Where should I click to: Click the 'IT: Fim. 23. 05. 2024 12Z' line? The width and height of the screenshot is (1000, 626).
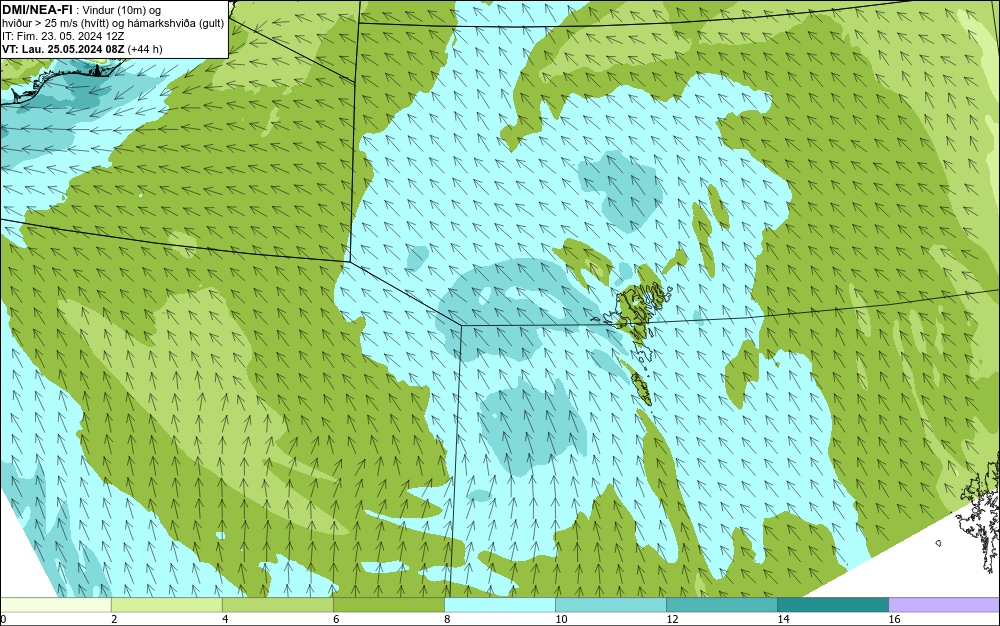62,36
